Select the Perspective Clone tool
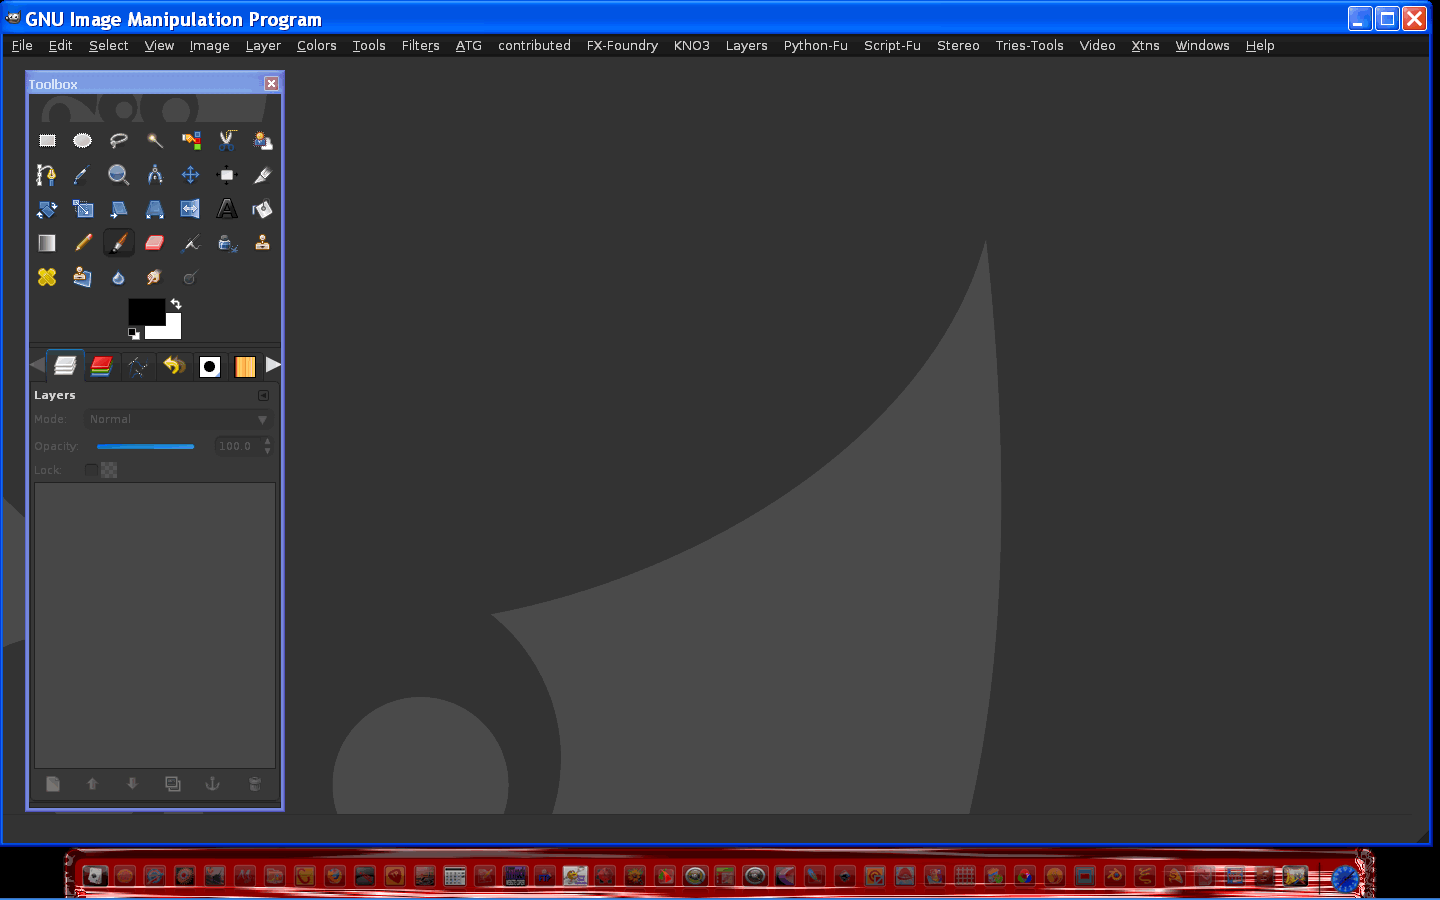 pos(83,277)
